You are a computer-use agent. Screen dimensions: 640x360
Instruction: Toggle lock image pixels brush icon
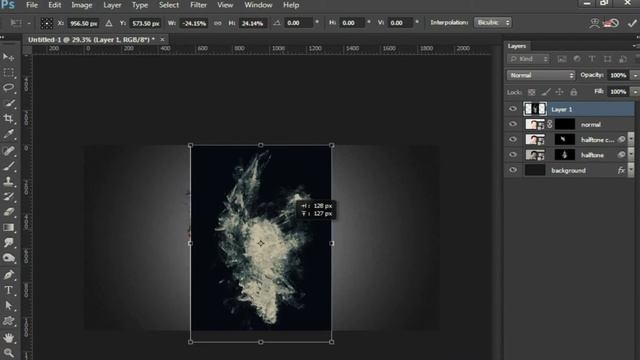546,92
